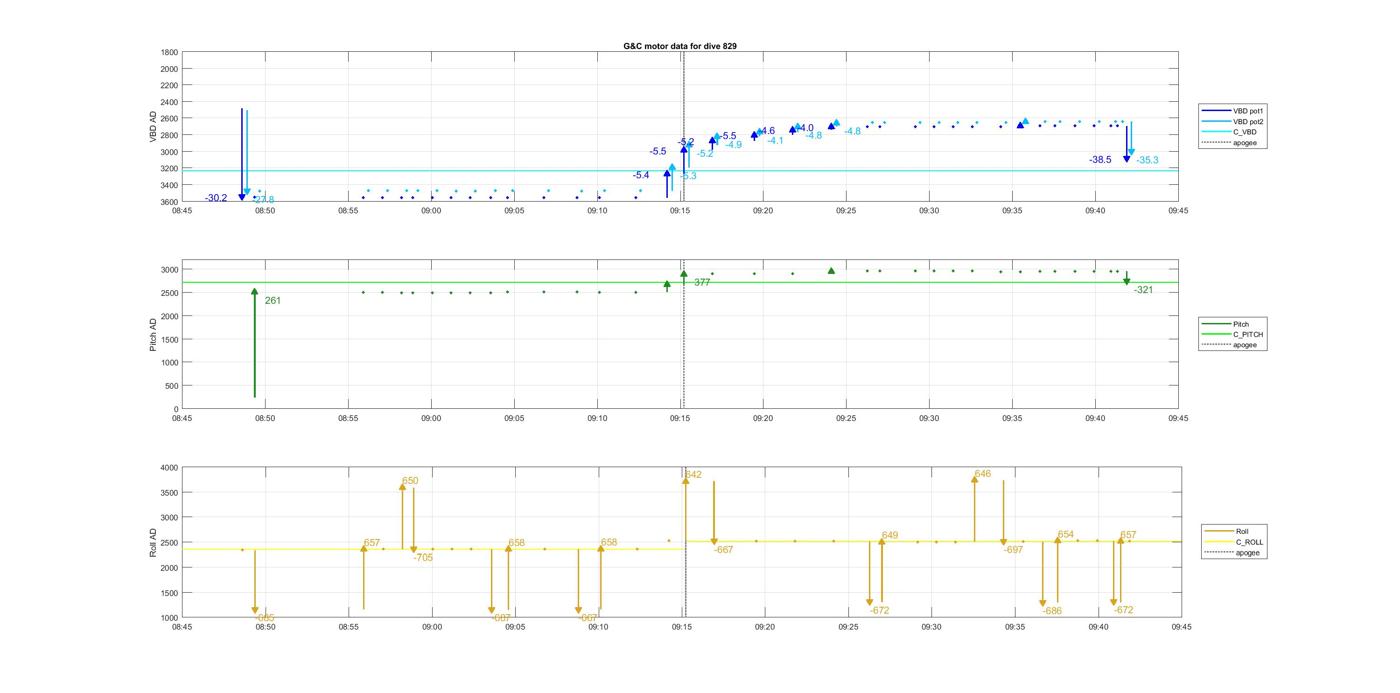Viewport: 1400px width, 693px height.
Task: Click the '-697' roll data label
Action: coord(1014,550)
